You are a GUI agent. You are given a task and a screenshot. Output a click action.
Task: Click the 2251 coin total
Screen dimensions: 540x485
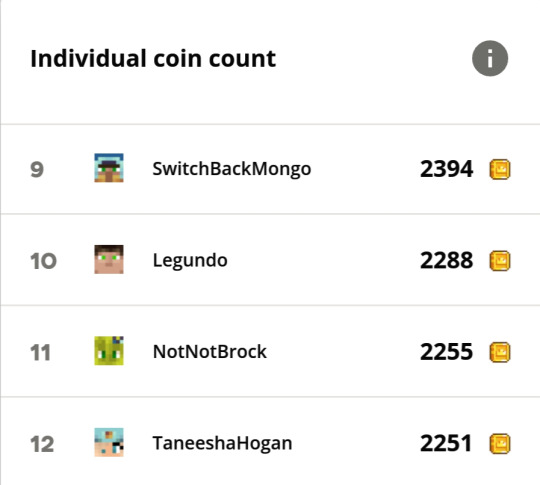coord(446,443)
